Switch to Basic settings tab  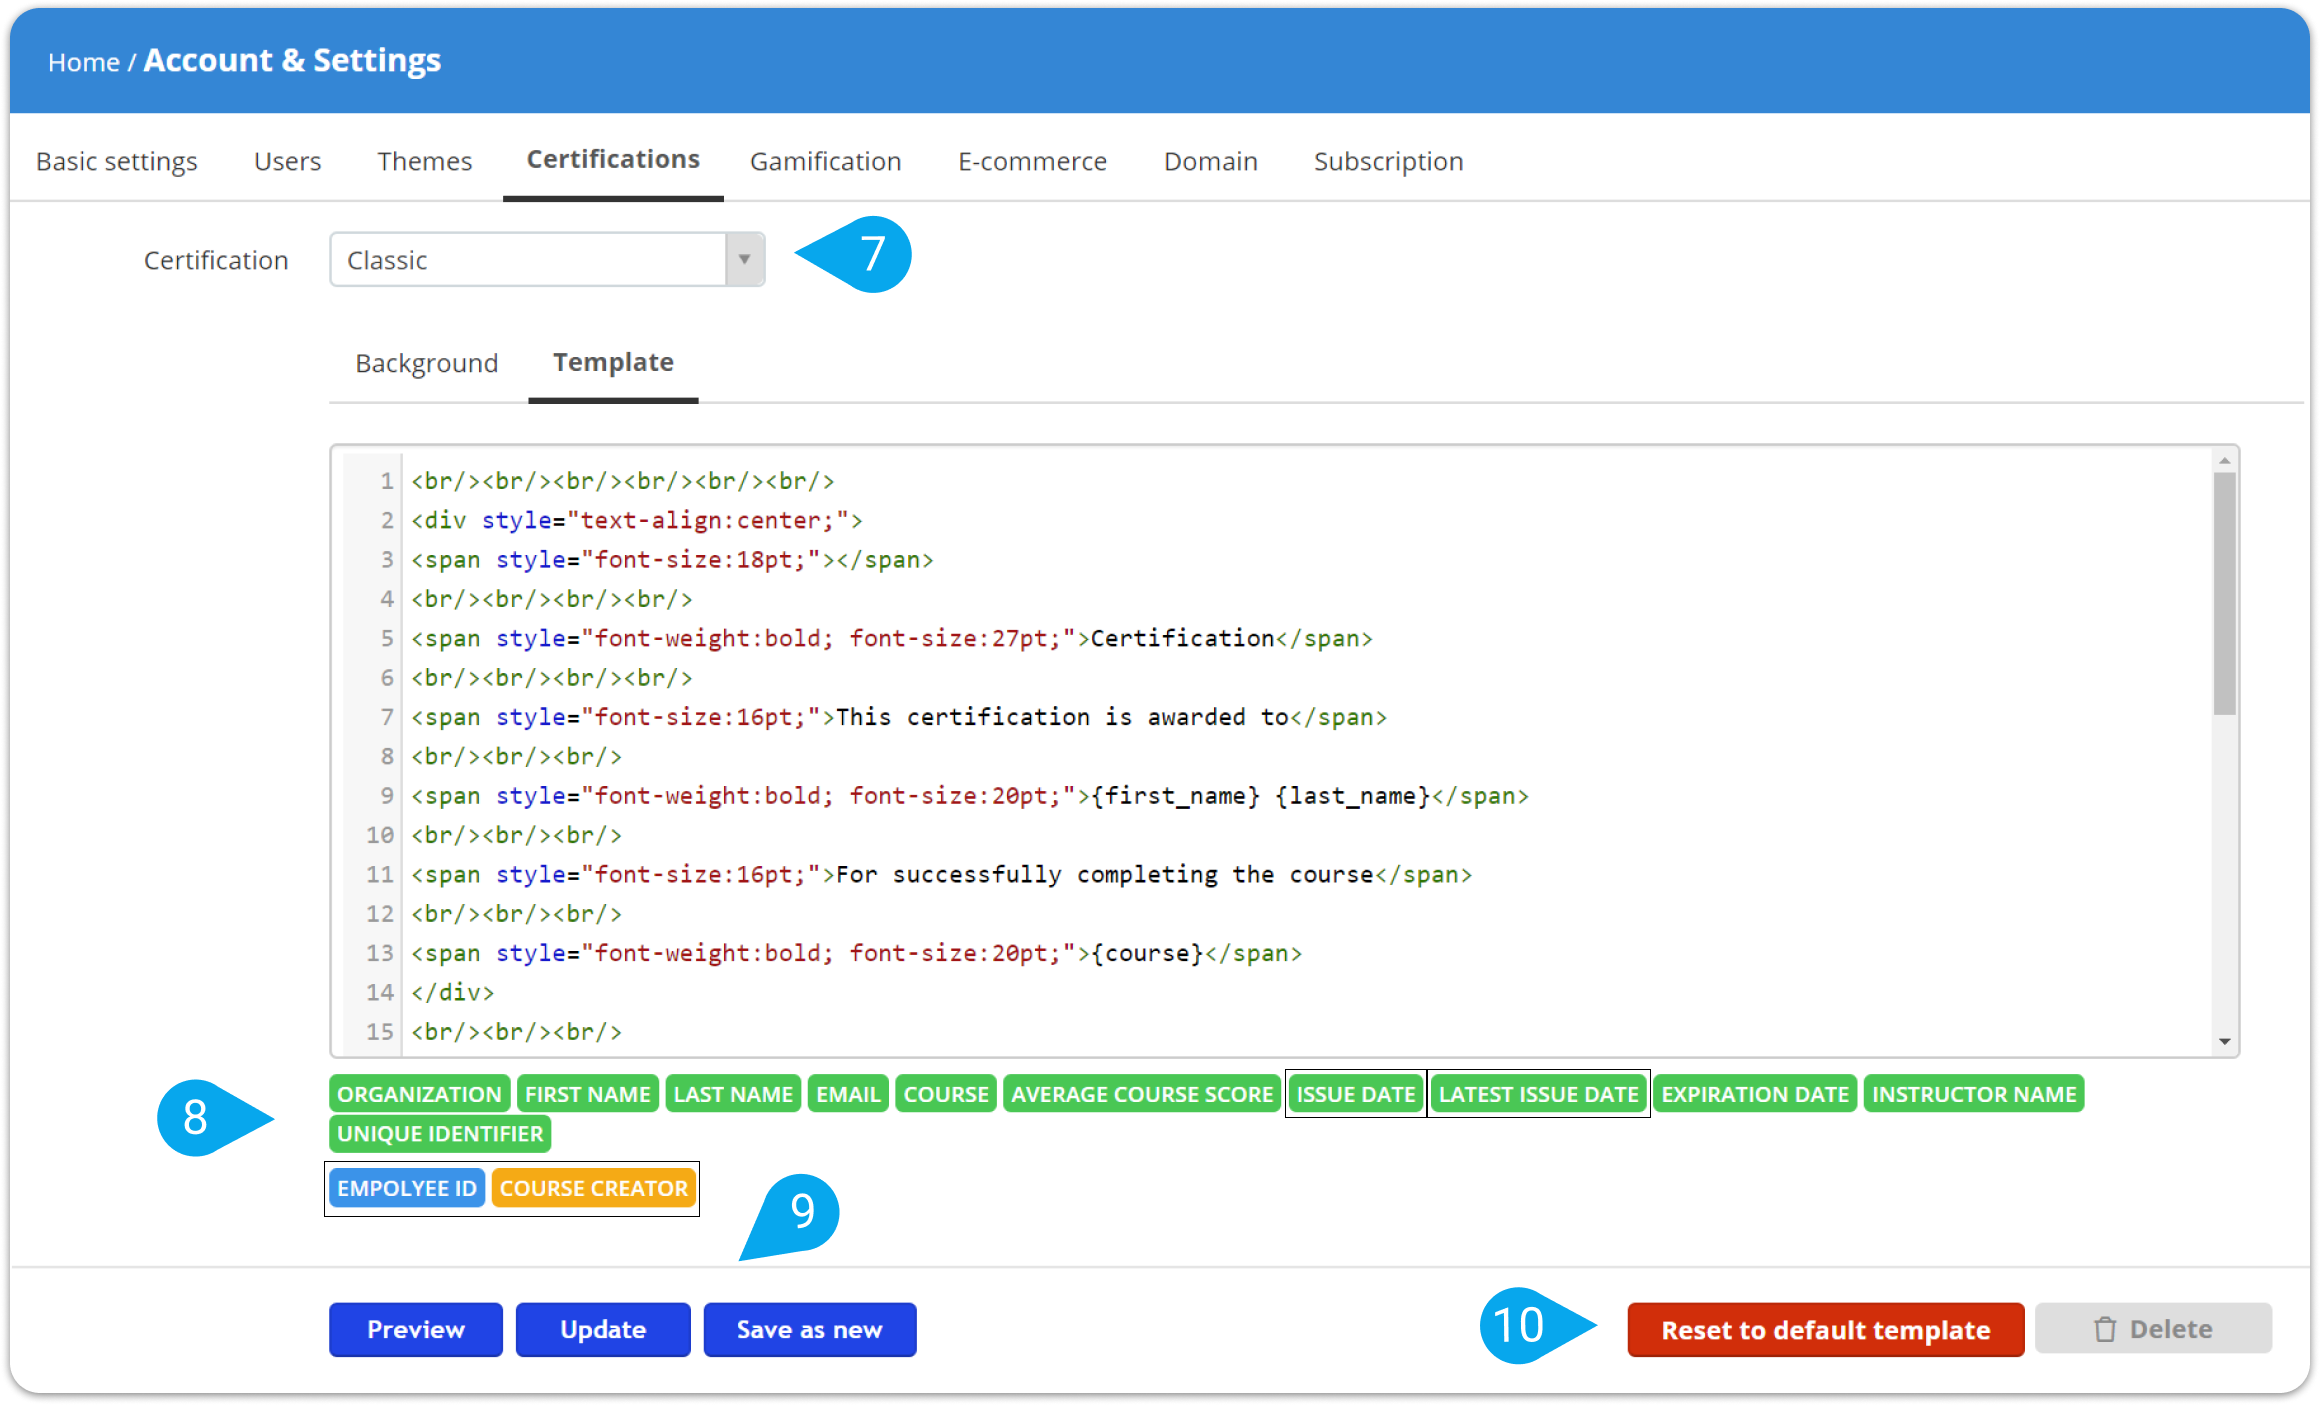click(x=117, y=161)
